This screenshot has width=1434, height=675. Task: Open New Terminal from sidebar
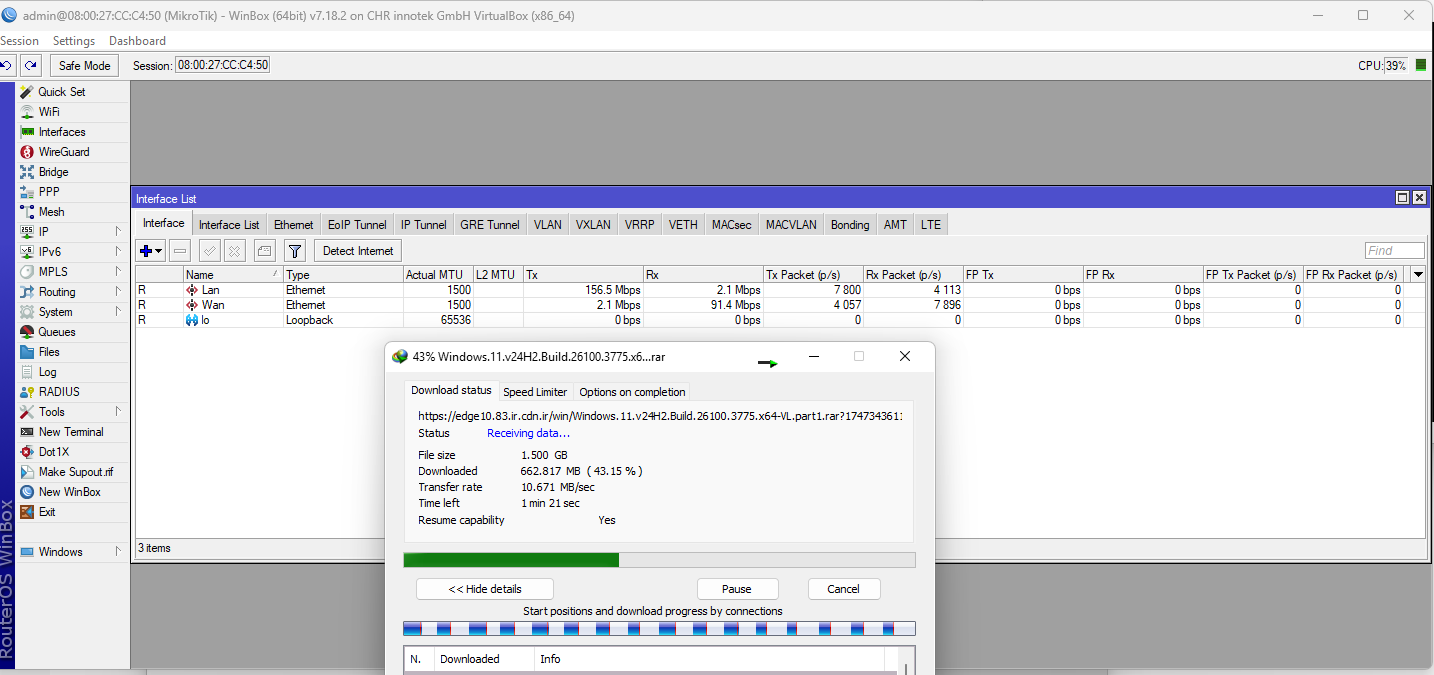(x=73, y=431)
